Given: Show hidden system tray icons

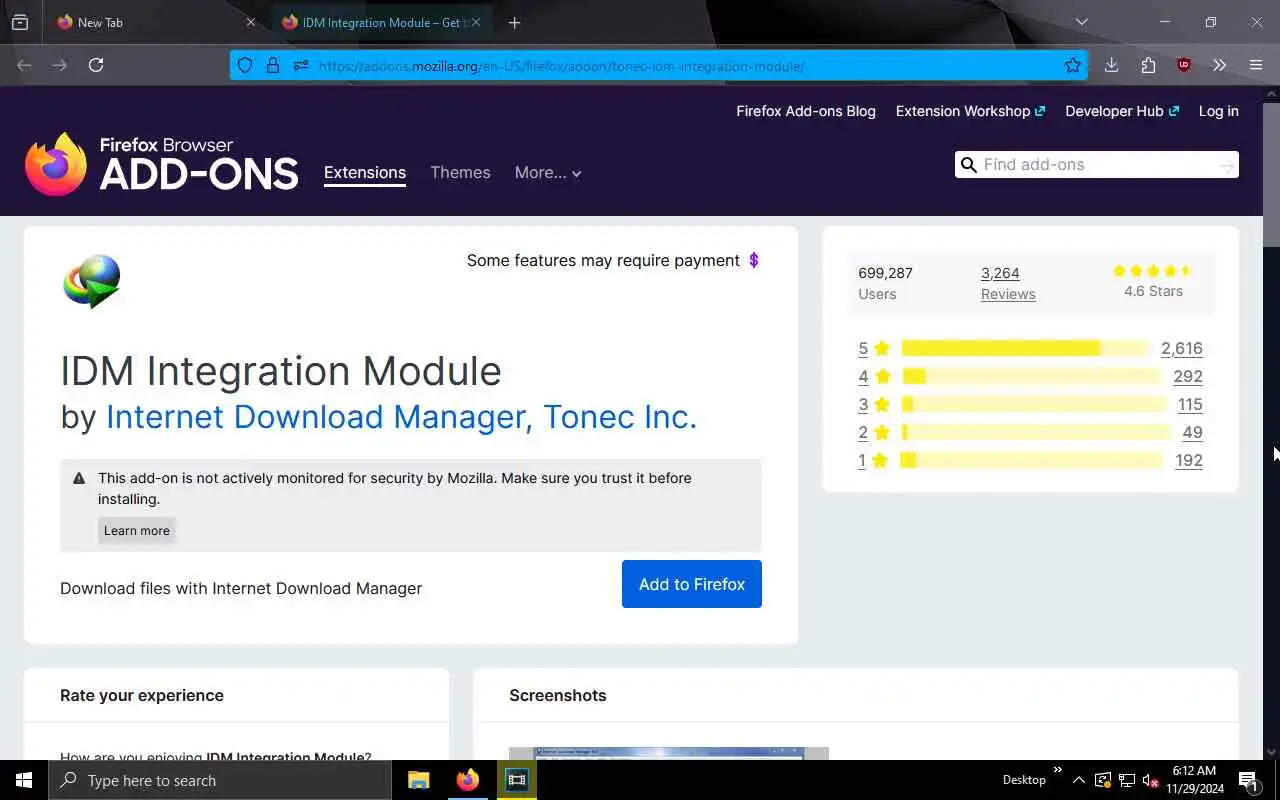Looking at the screenshot, I should coord(1078,780).
